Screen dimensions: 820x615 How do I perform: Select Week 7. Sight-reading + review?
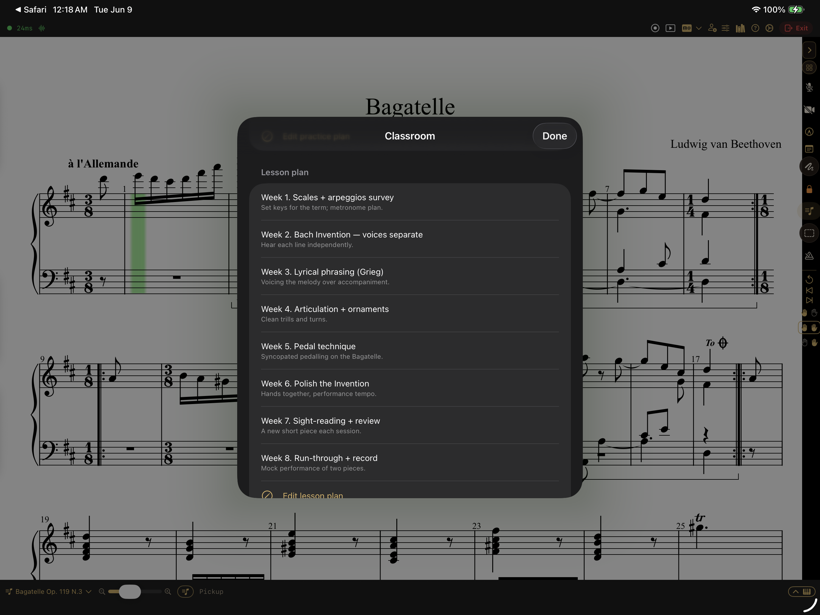coord(409,425)
